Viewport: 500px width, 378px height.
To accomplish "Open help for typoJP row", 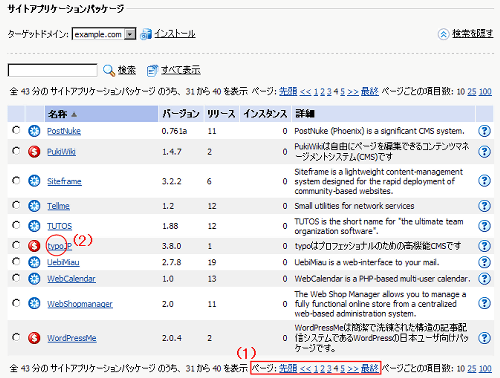I will 484,246.
